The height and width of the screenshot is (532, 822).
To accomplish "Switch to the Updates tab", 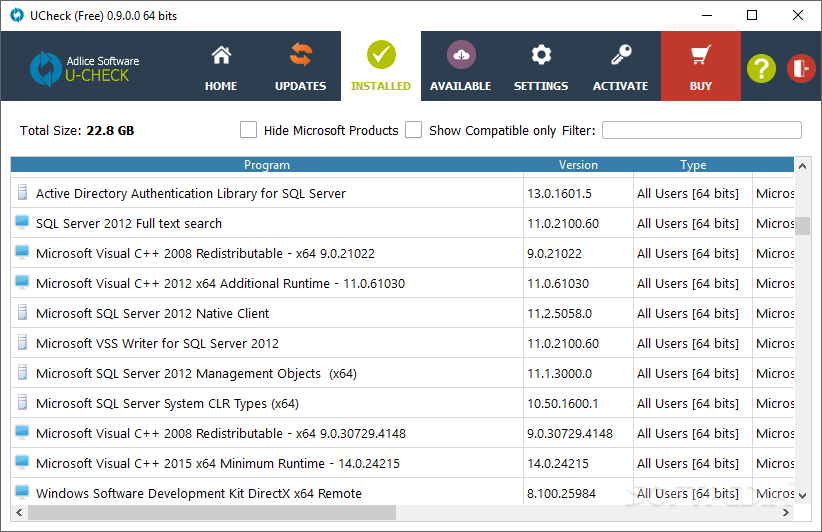I will click(x=300, y=66).
